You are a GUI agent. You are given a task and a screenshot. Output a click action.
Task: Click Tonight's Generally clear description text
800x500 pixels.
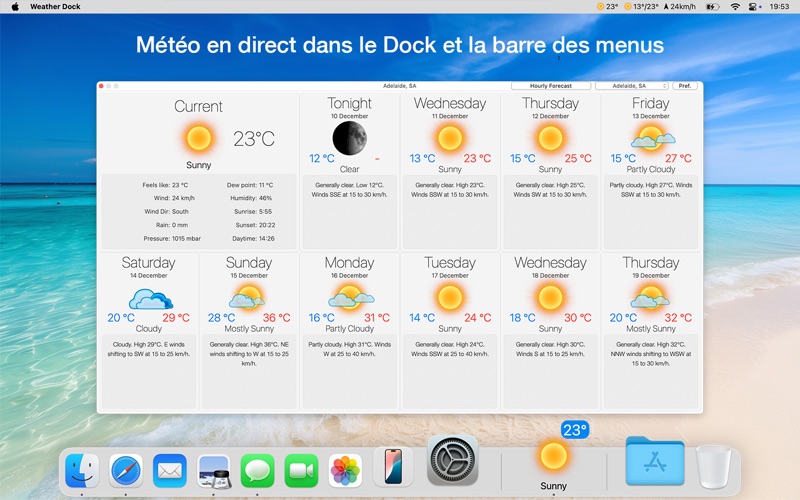click(x=349, y=190)
